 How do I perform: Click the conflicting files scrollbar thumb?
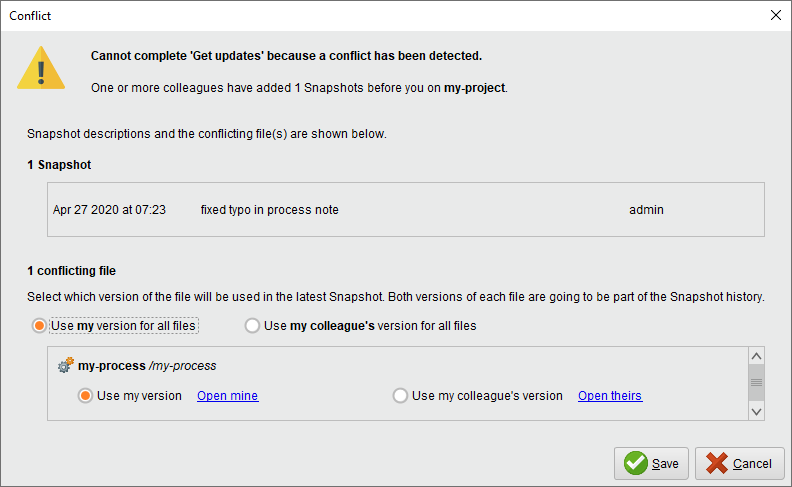(756, 382)
